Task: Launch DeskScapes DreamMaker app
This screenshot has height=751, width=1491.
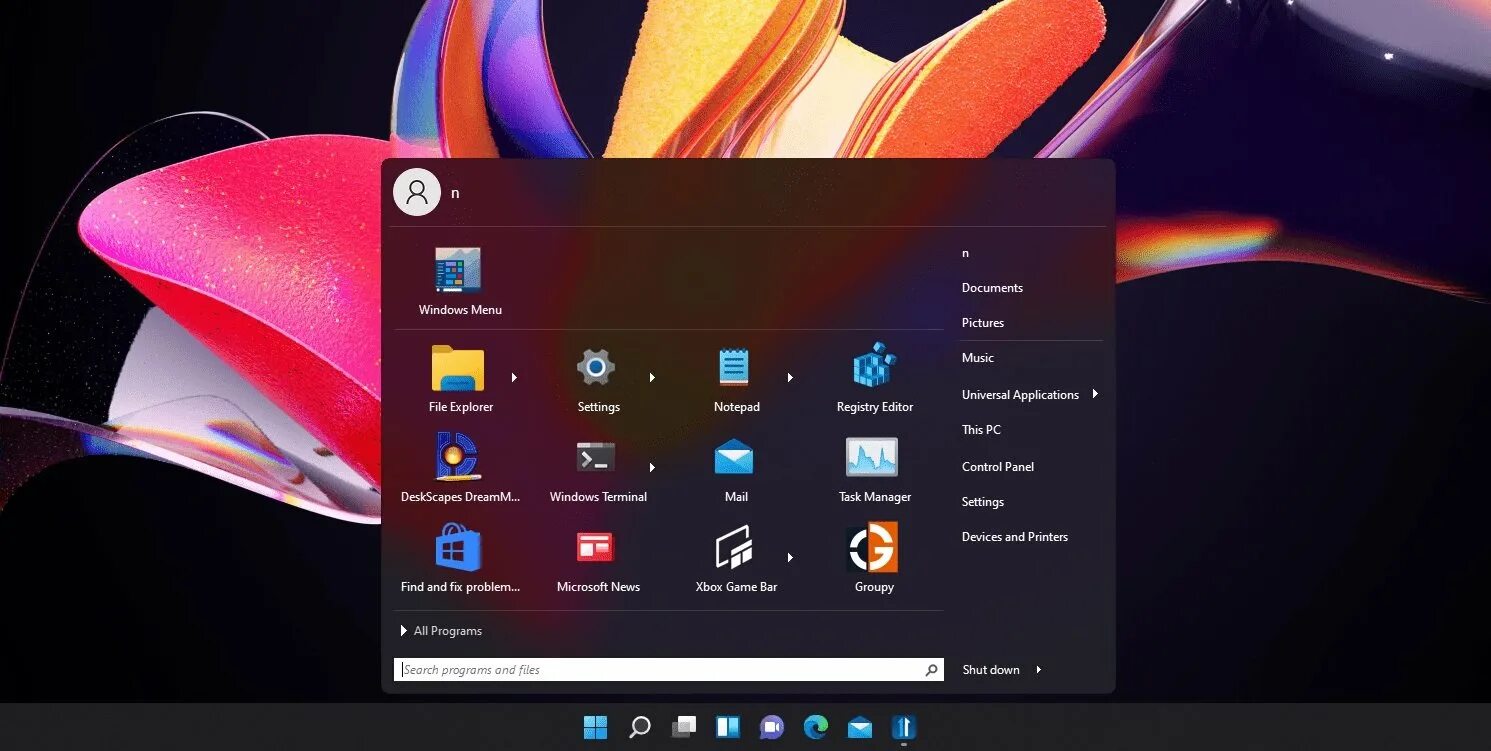Action: 460,468
